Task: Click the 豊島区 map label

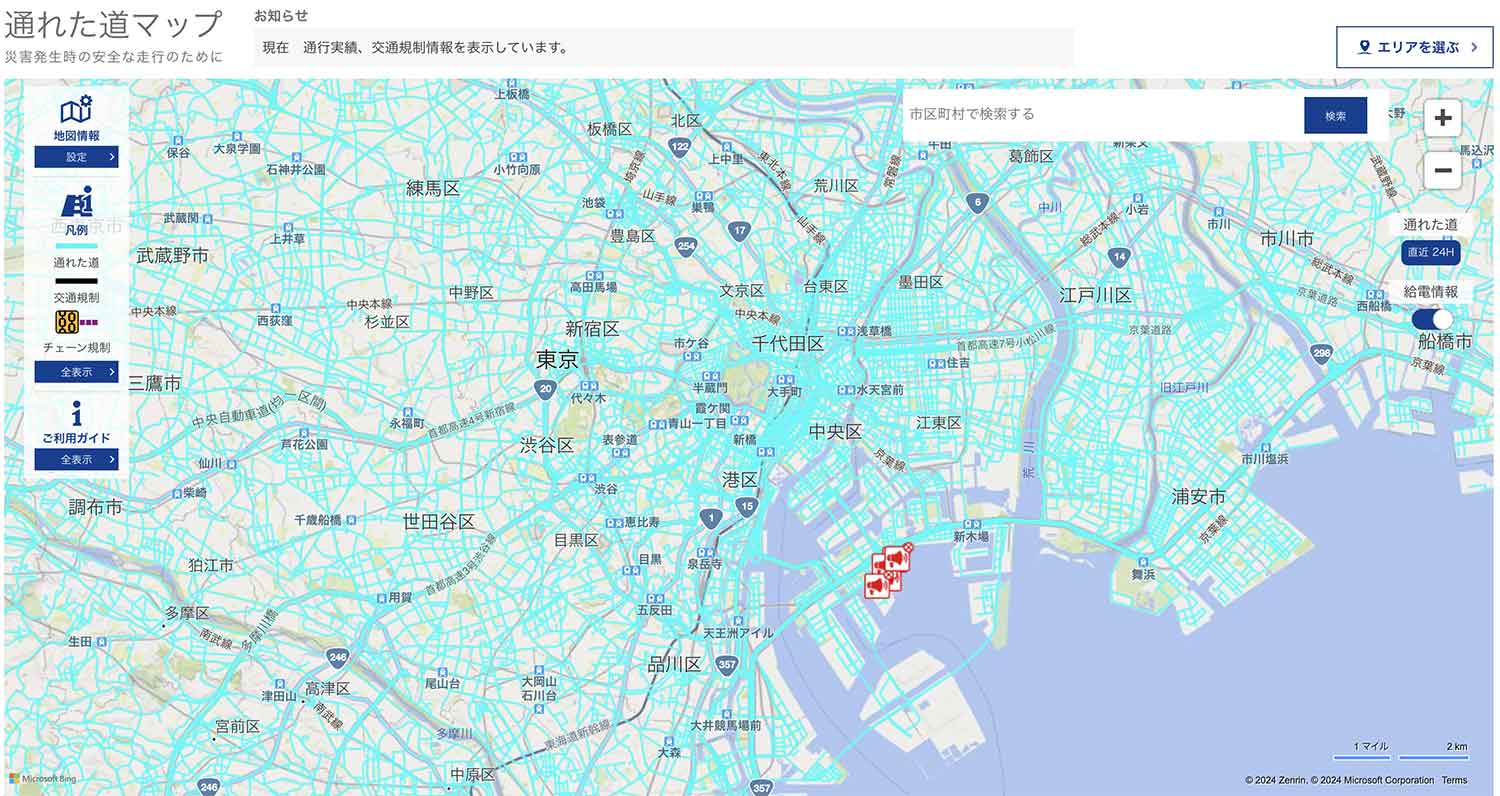Action: point(633,236)
